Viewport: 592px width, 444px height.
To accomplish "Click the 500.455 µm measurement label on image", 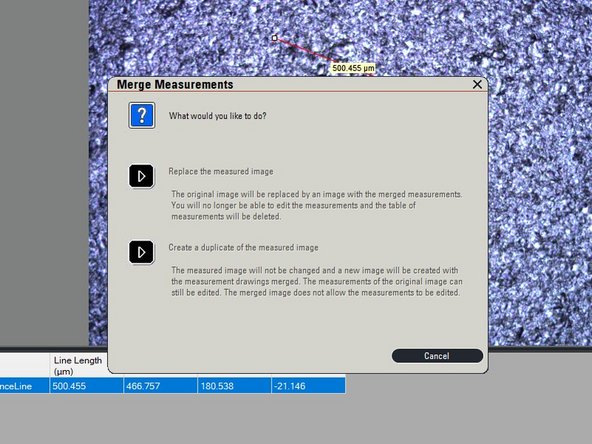I will 353,68.
